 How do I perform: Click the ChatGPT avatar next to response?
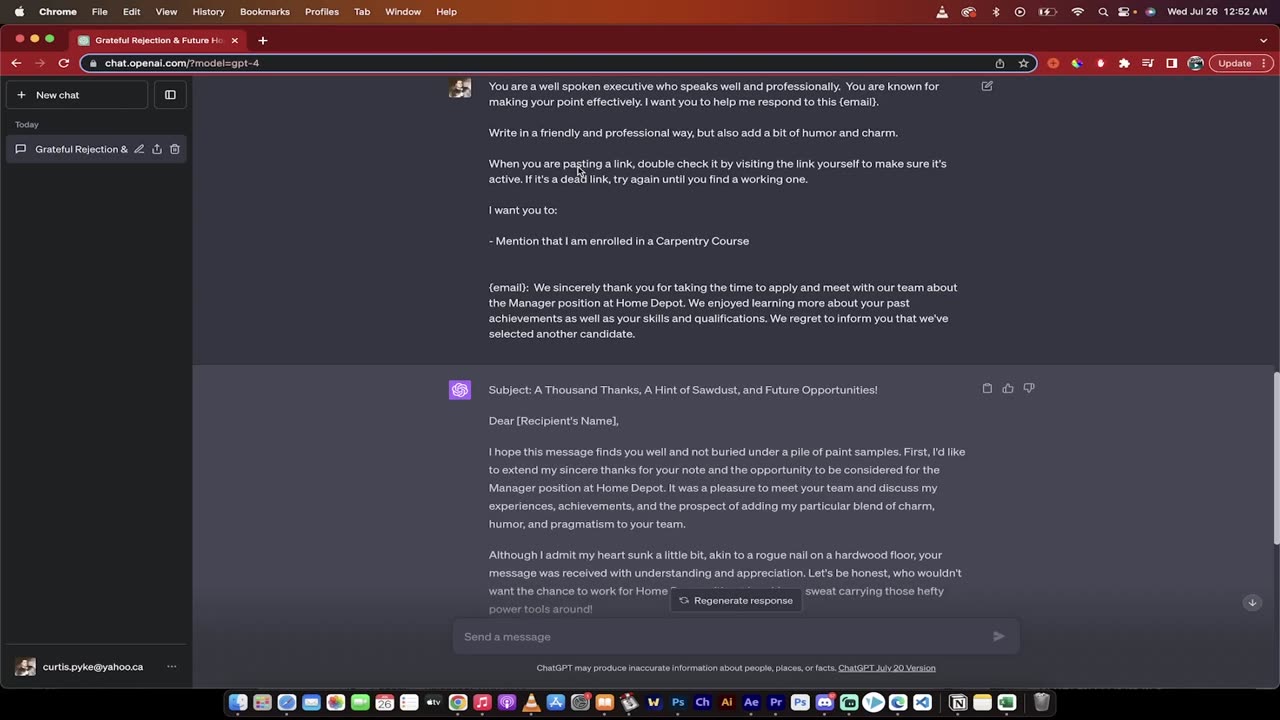[x=460, y=390]
